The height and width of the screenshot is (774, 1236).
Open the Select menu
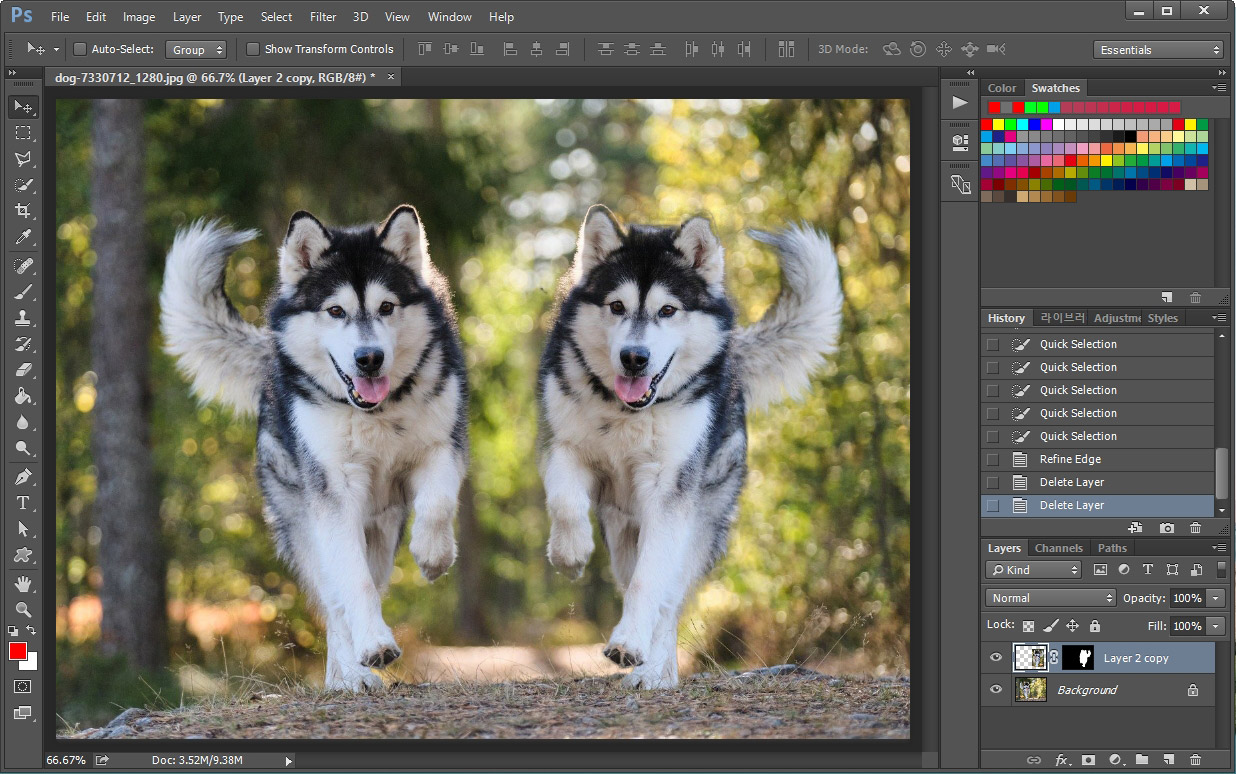point(276,17)
